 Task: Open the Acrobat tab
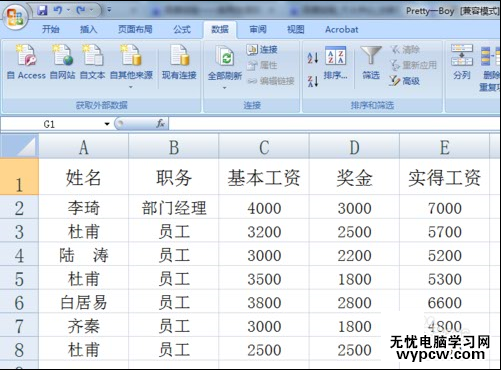point(342,29)
